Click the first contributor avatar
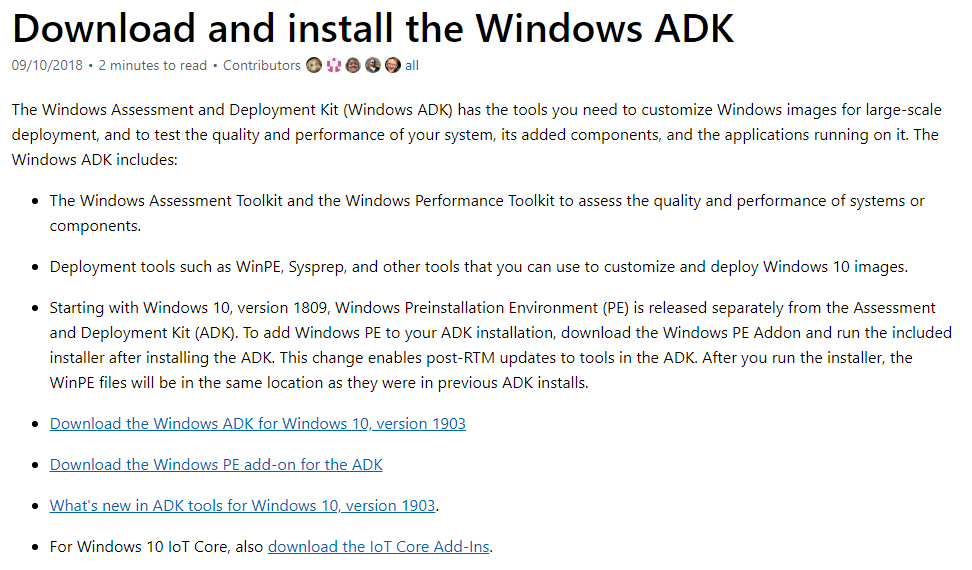This screenshot has width=972, height=570. point(314,65)
